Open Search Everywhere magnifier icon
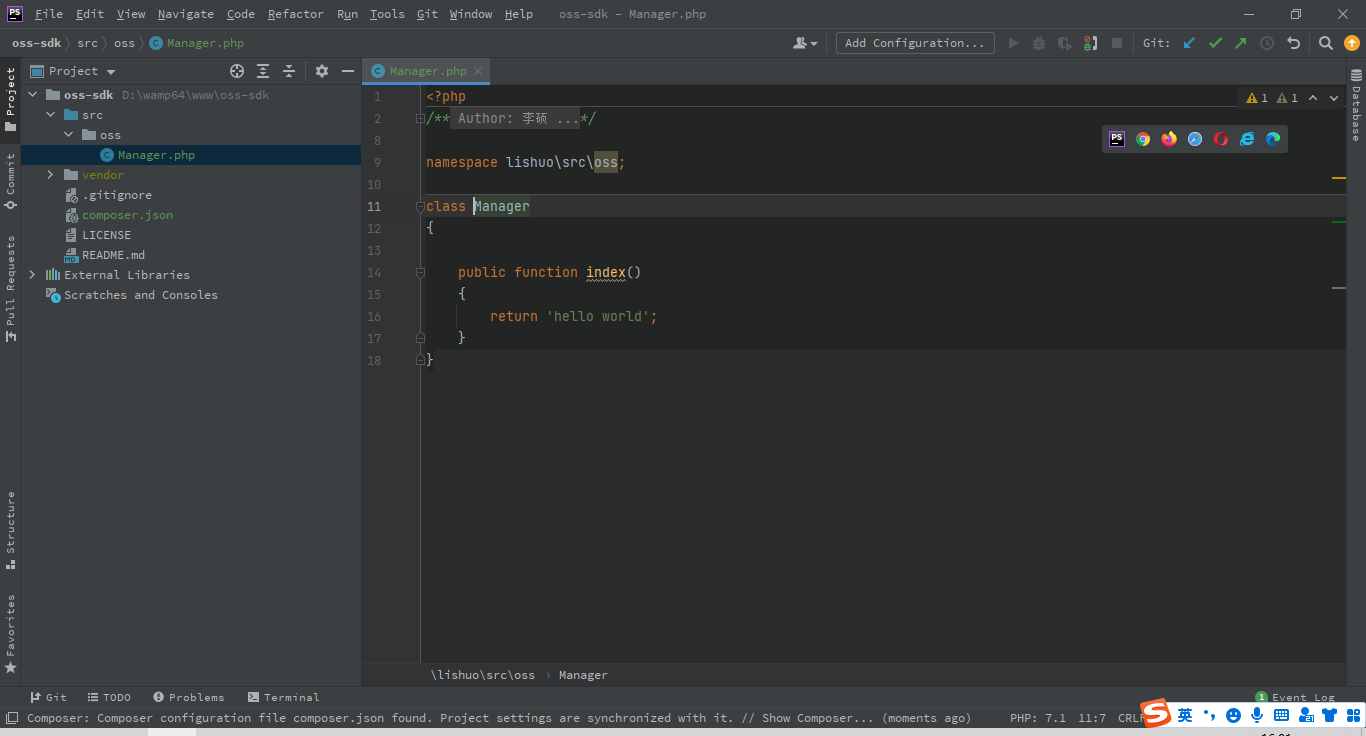The height and width of the screenshot is (736, 1366). [x=1325, y=43]
